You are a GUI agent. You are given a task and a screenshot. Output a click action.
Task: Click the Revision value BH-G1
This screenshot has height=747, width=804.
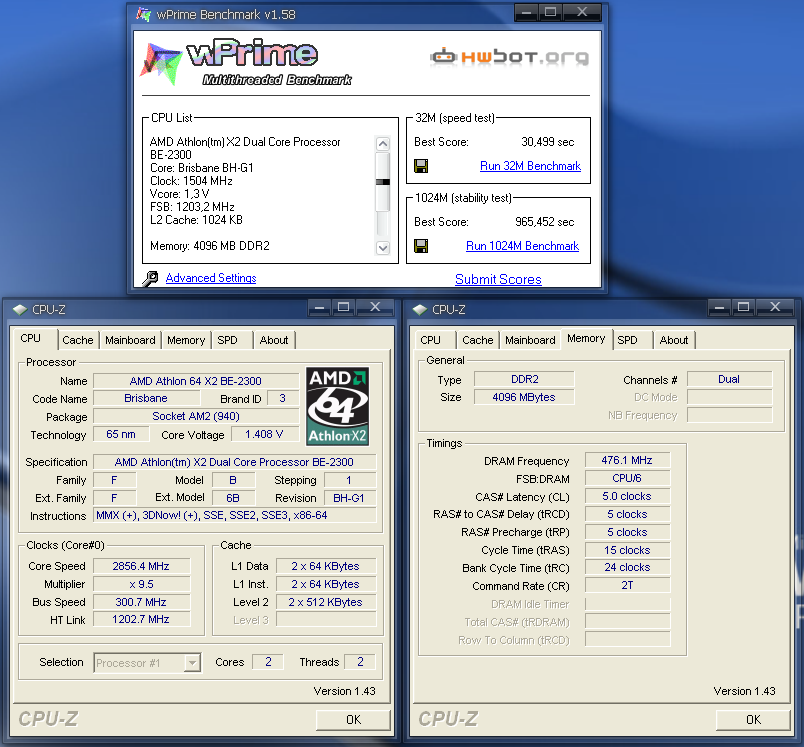(349, 498)
